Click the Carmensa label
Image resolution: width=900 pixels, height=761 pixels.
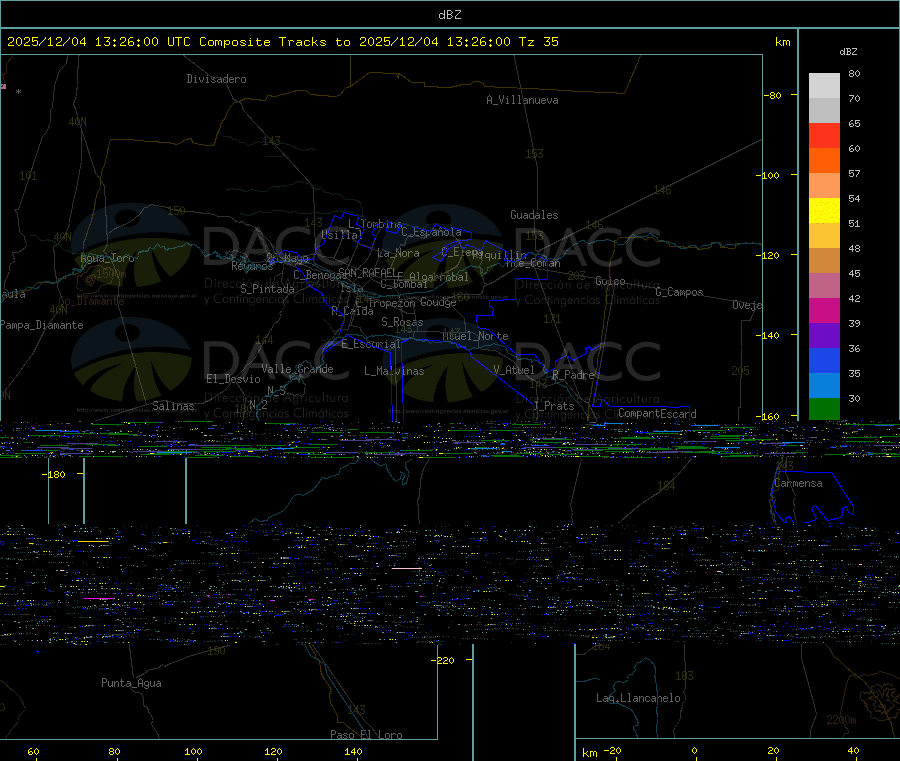[x=798, y=483]
